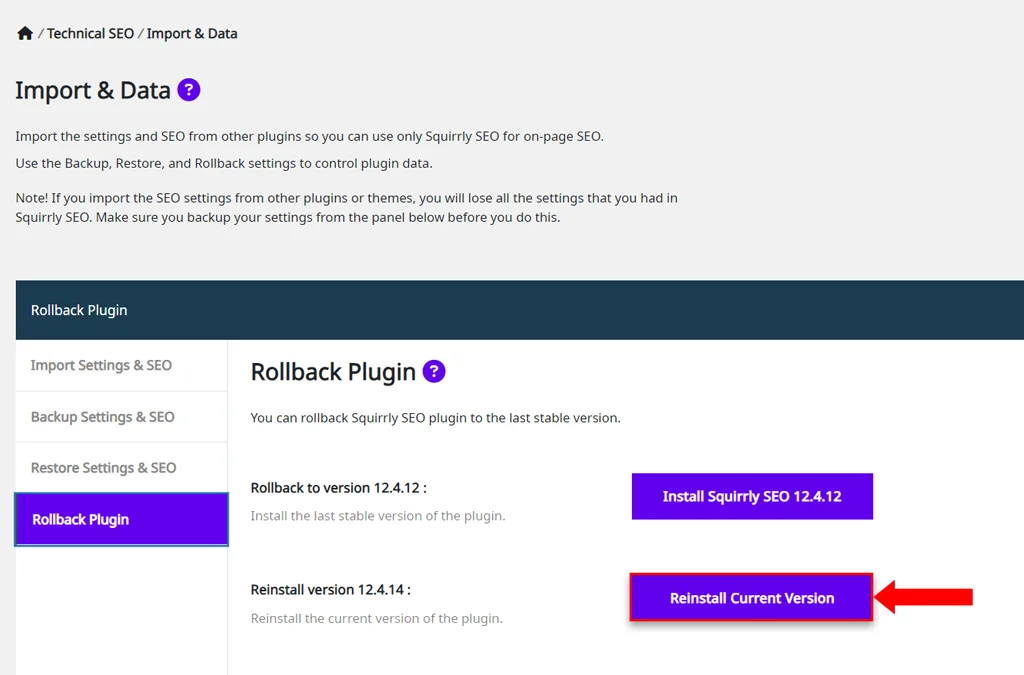Click help icon next to Rollback Plugin heading

pyautogui.click(x=434, y=372)
